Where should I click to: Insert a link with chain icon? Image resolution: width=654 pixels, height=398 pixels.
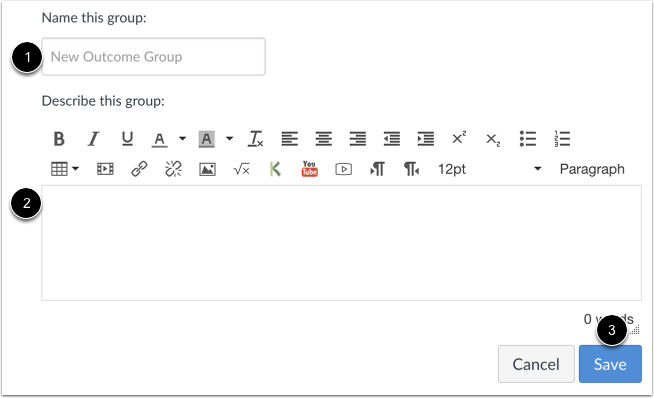[139, 169]
